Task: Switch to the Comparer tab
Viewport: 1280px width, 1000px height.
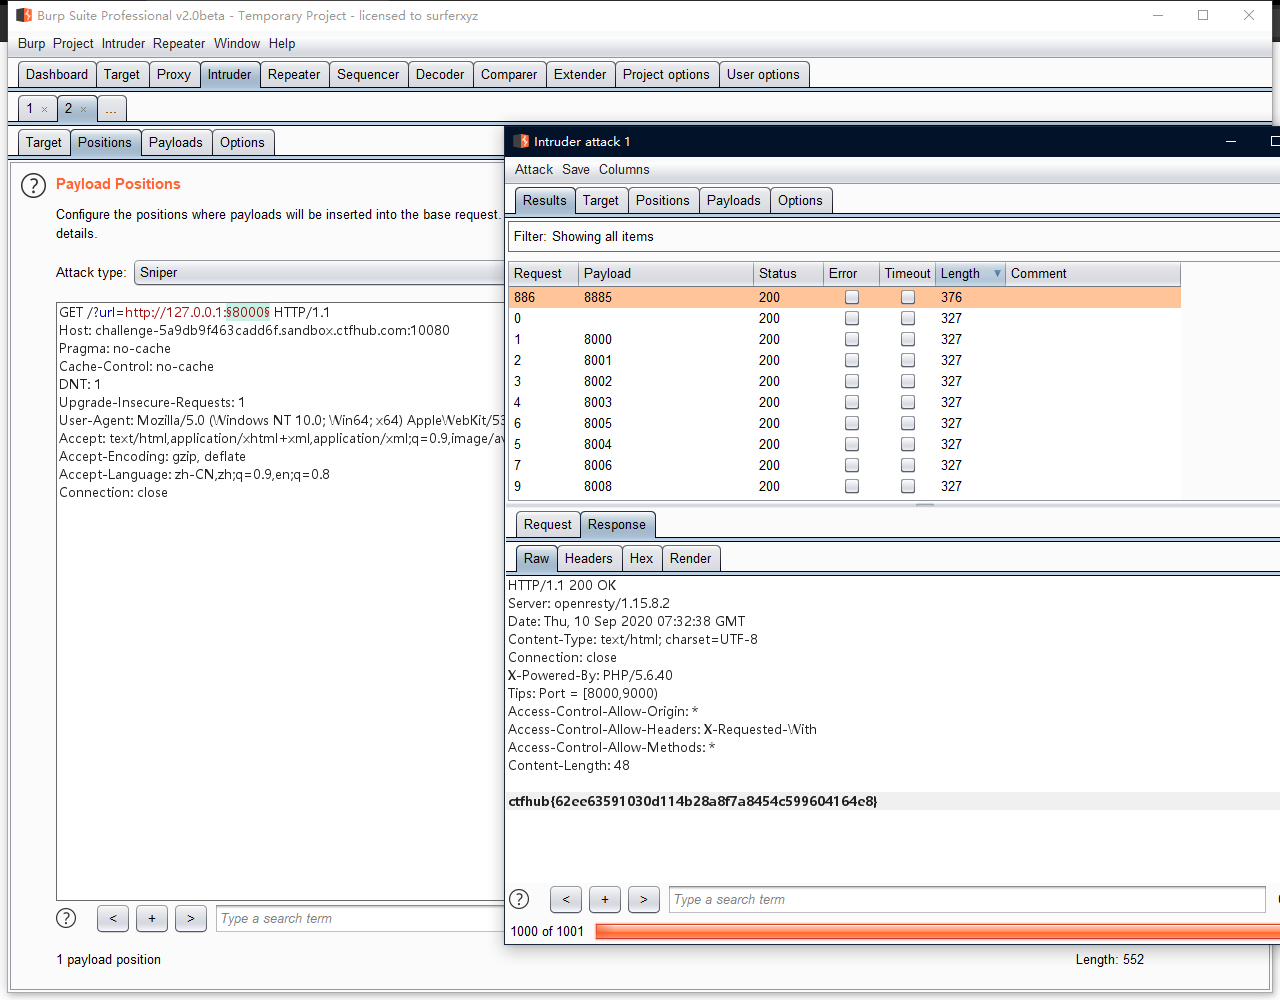Action: tap(509, 74)
